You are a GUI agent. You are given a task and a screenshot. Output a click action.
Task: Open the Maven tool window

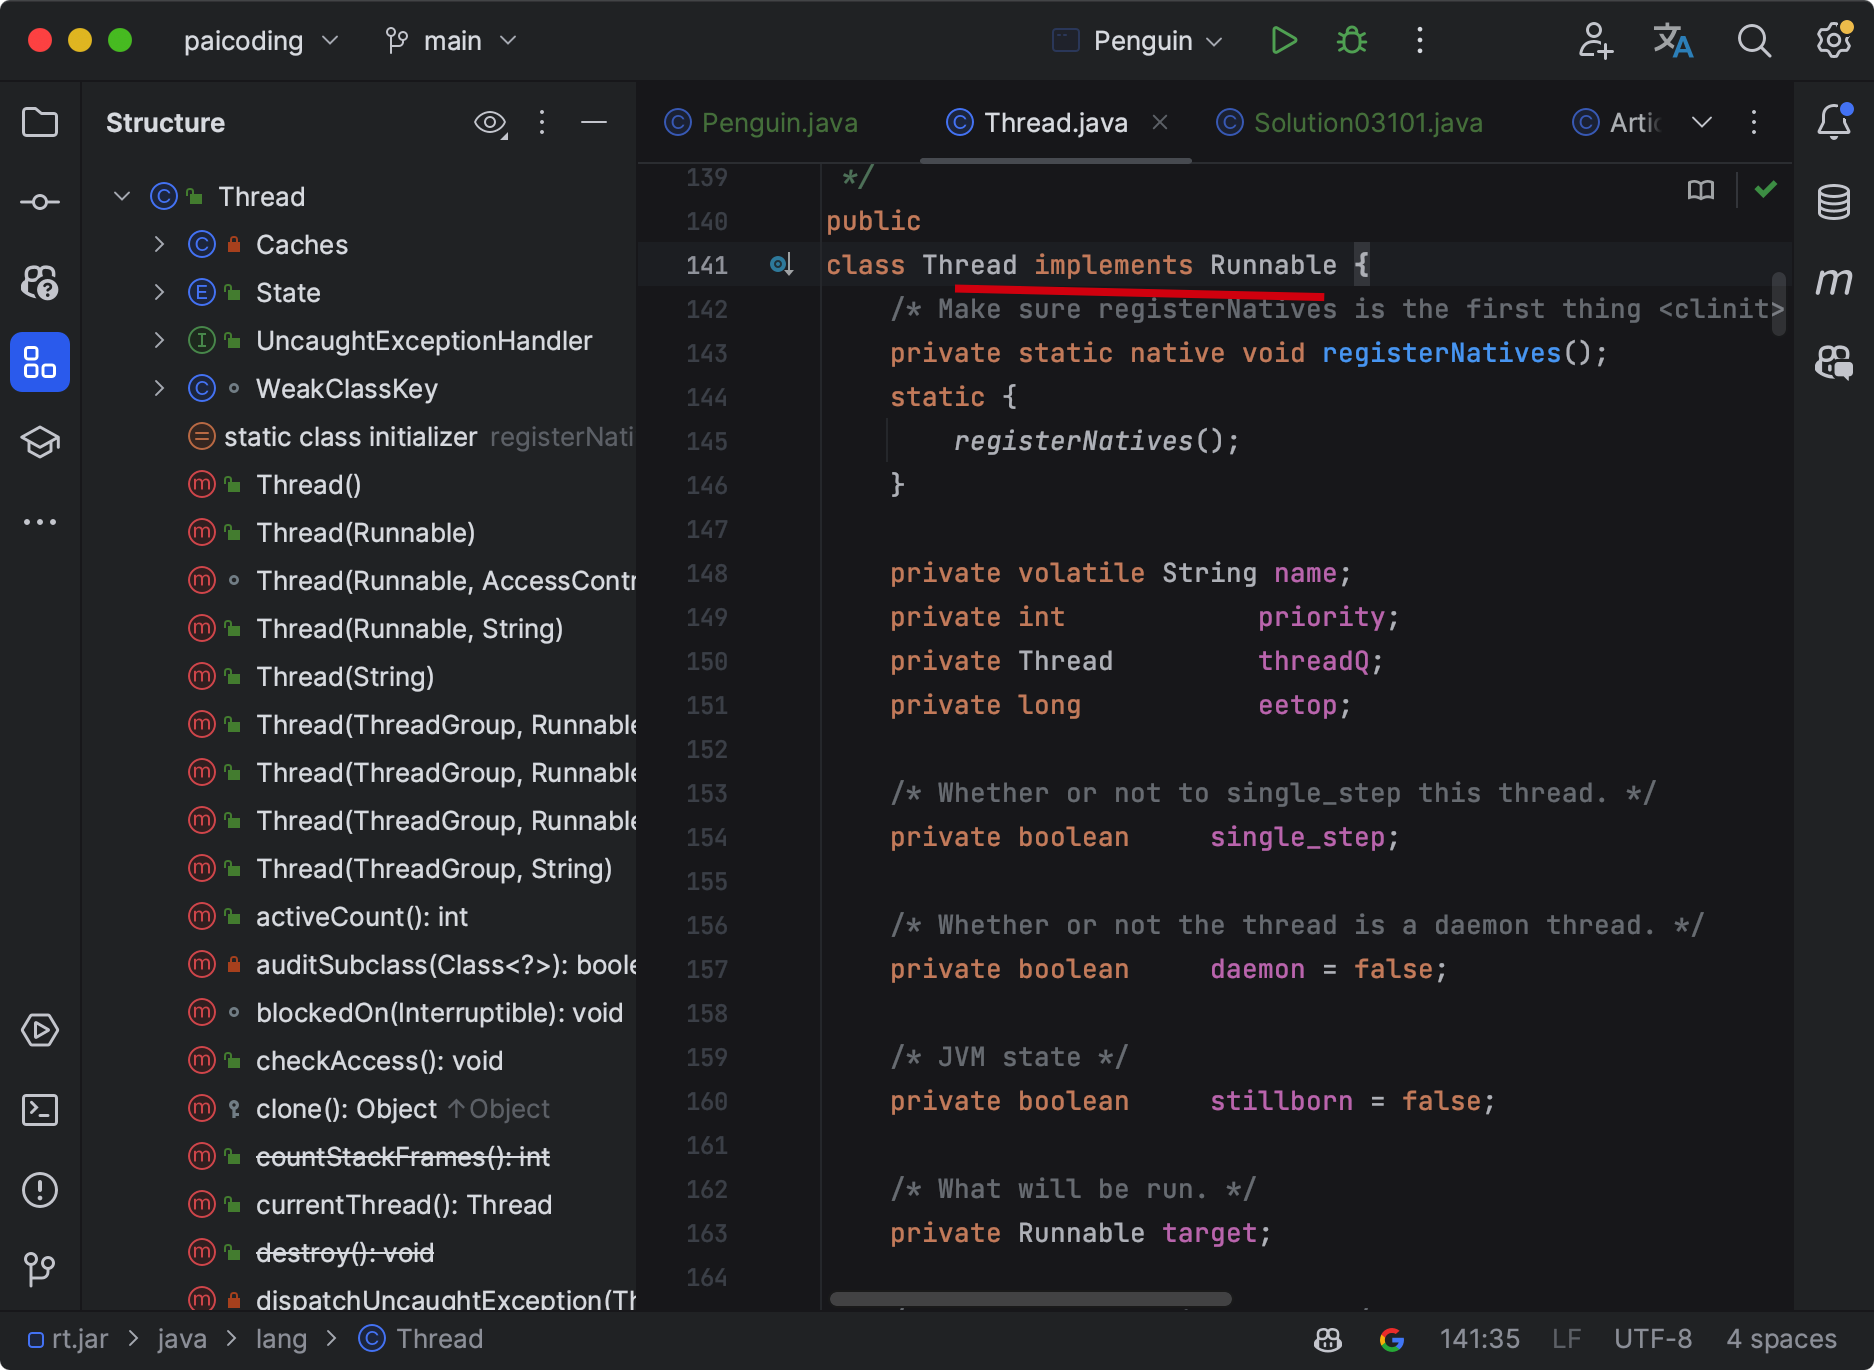[1834, 282]
